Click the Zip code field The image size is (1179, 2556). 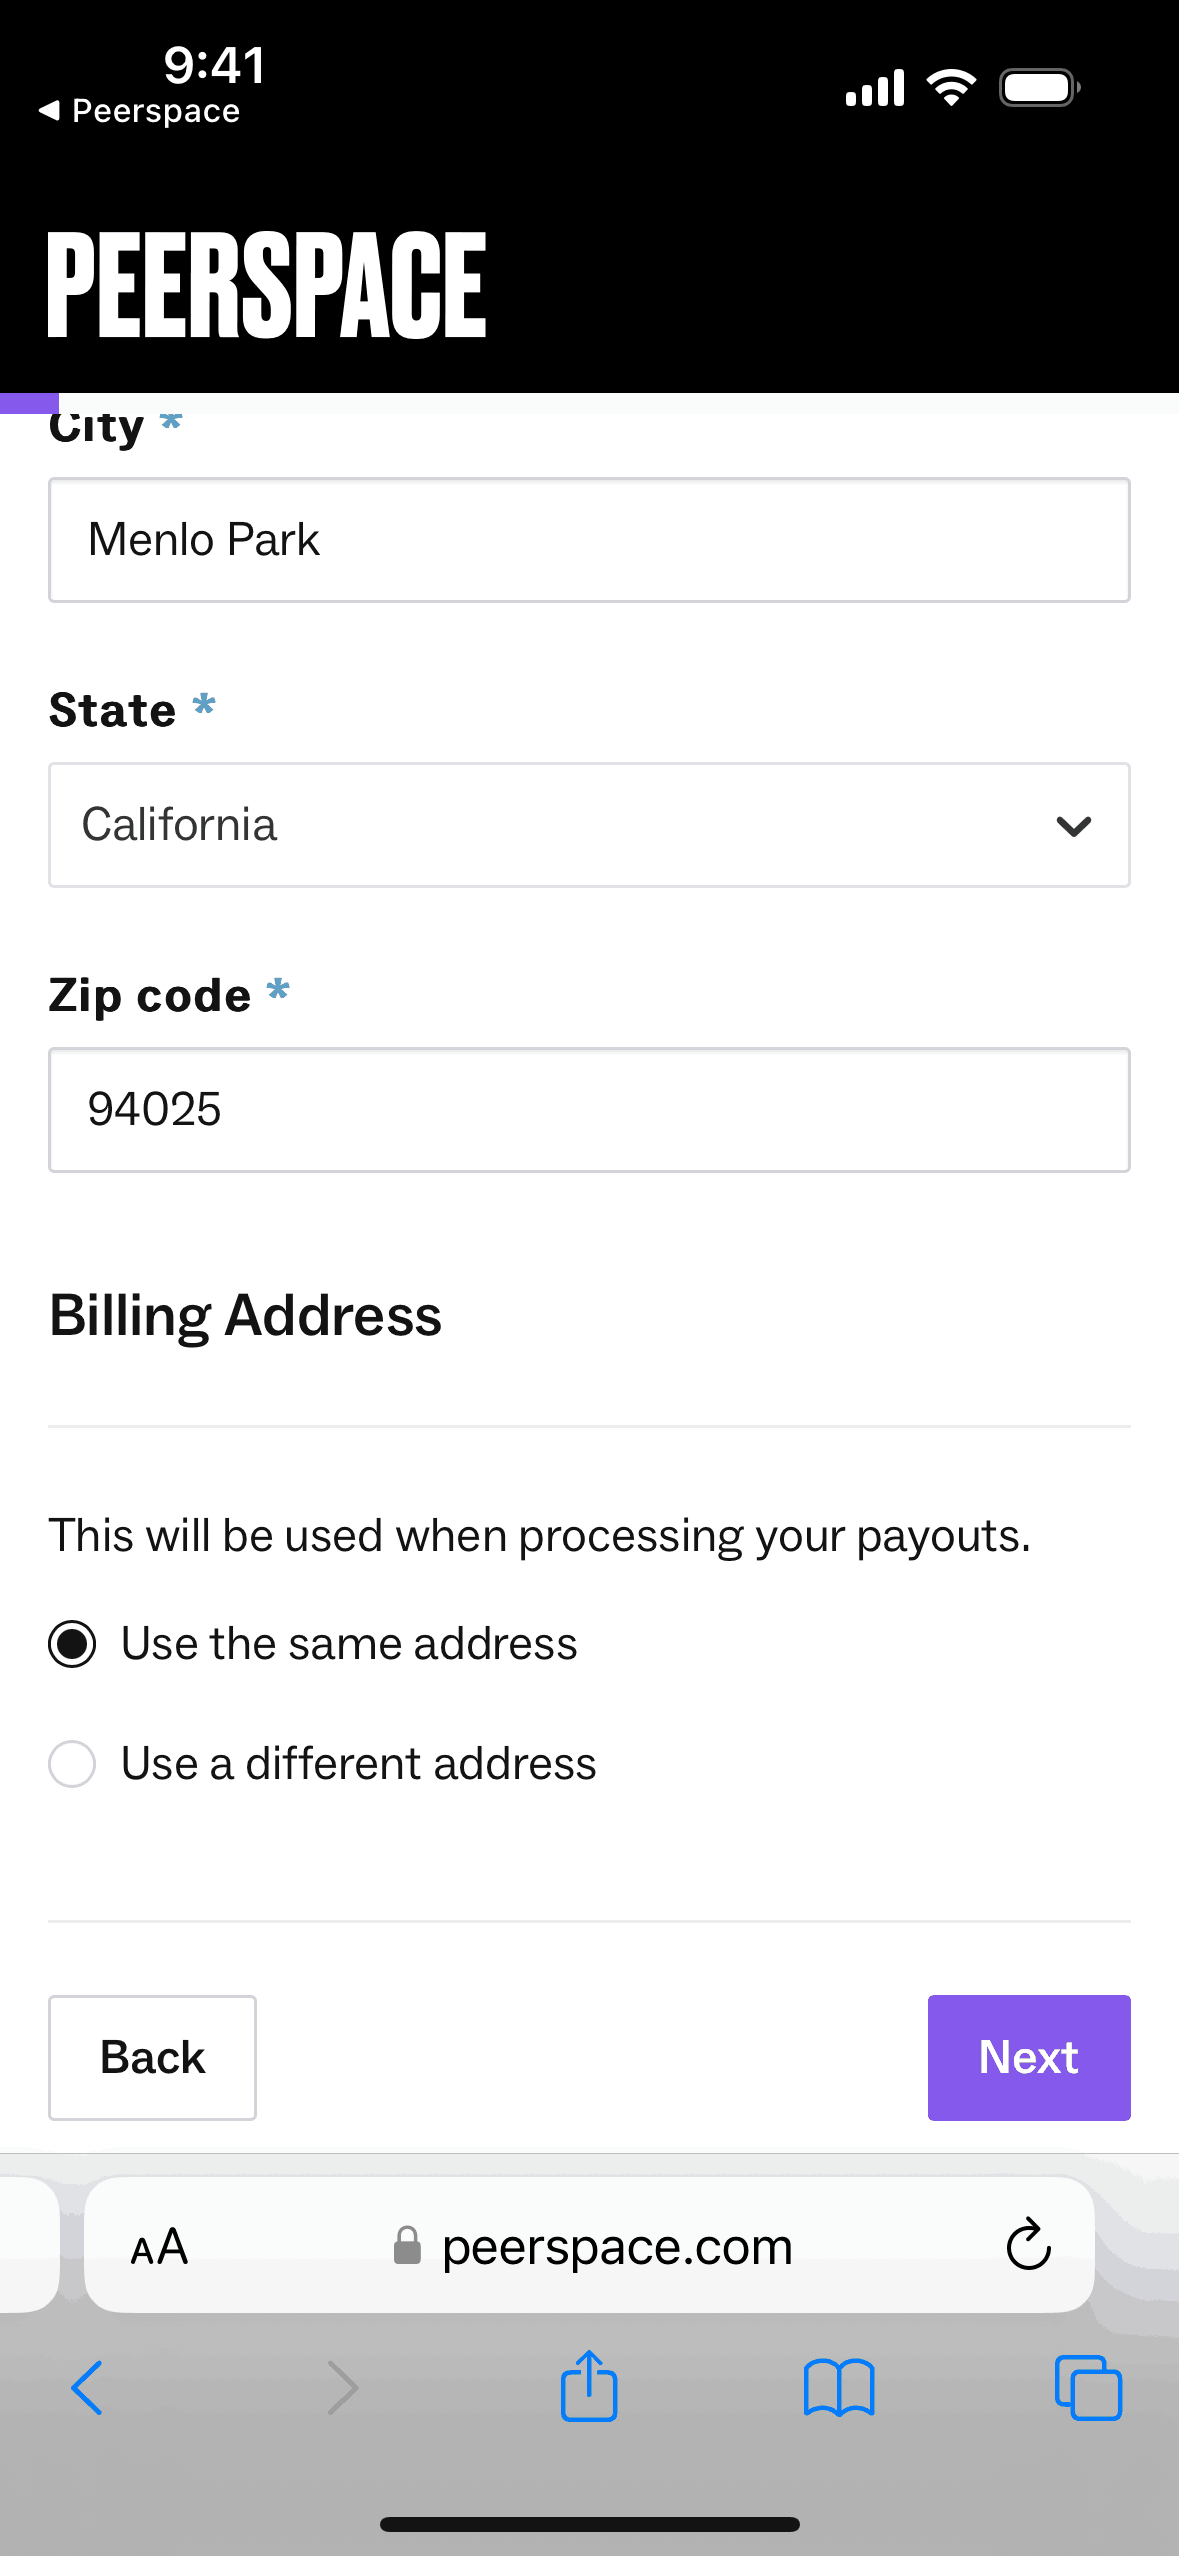point(589,1110)
